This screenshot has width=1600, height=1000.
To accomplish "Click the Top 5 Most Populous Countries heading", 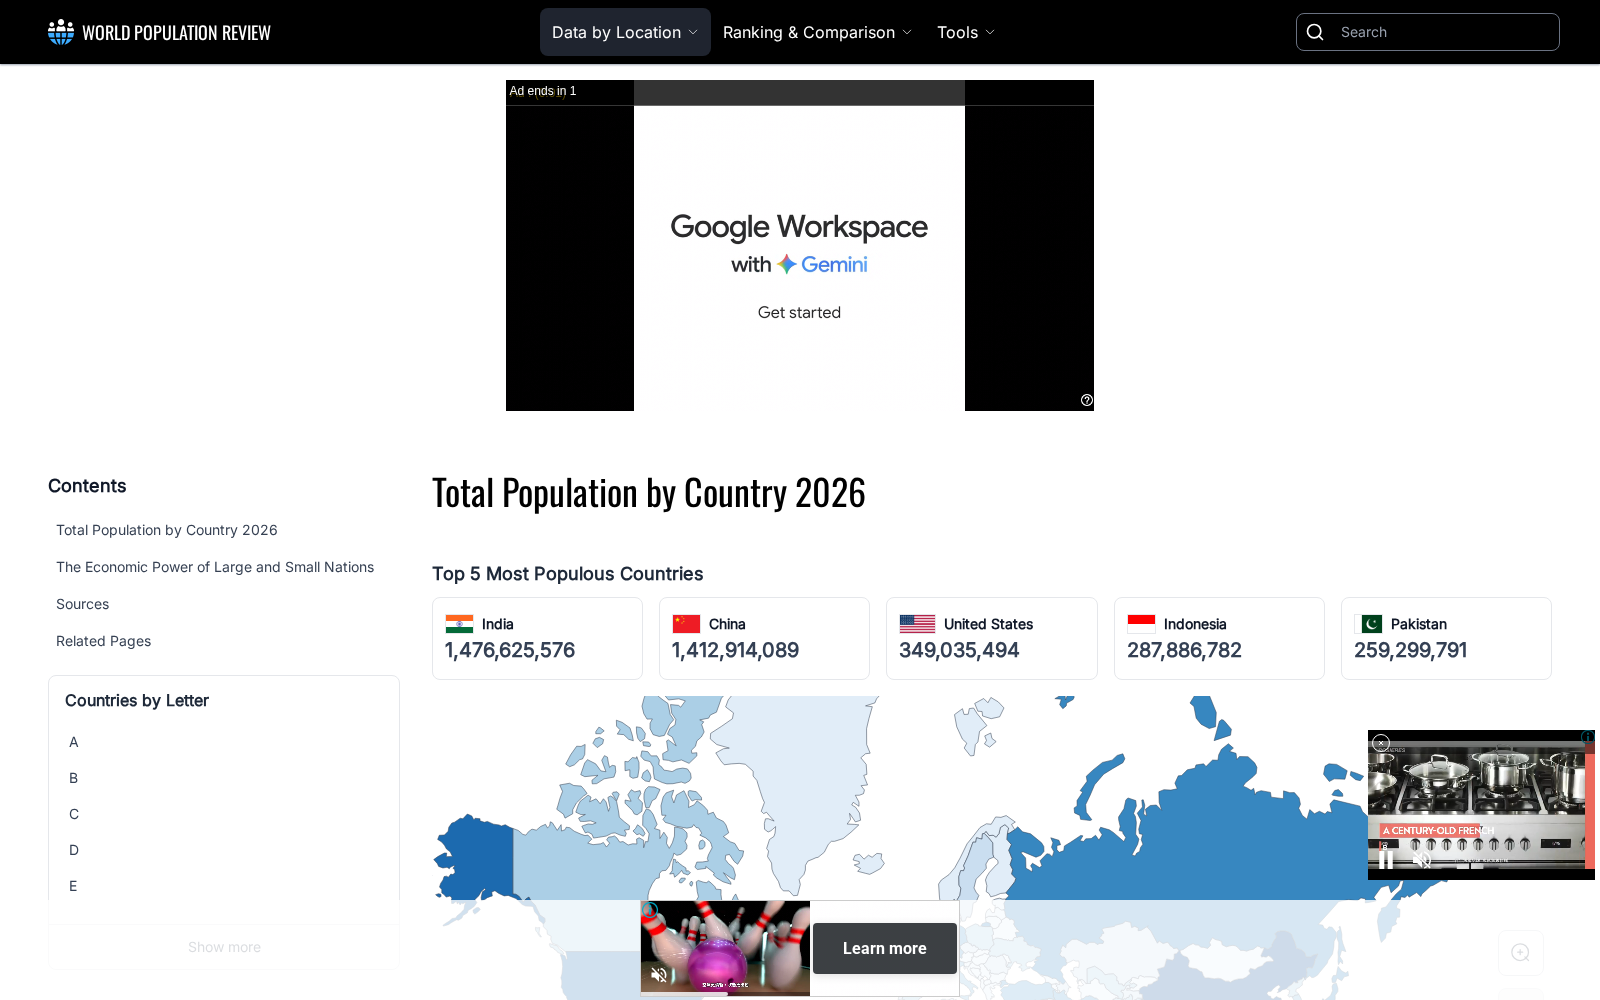I will [x=567, y=574].
